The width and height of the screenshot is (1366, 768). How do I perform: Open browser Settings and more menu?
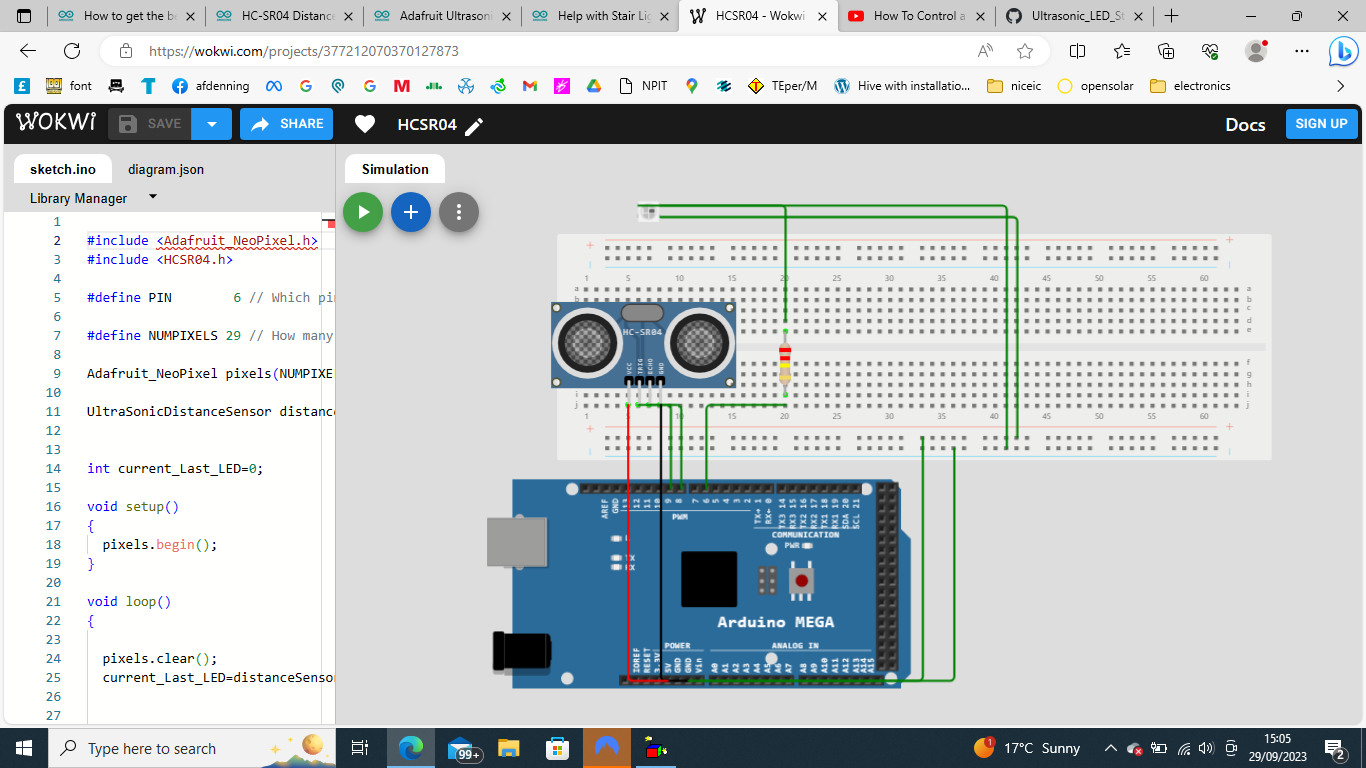pos(1301,51)
